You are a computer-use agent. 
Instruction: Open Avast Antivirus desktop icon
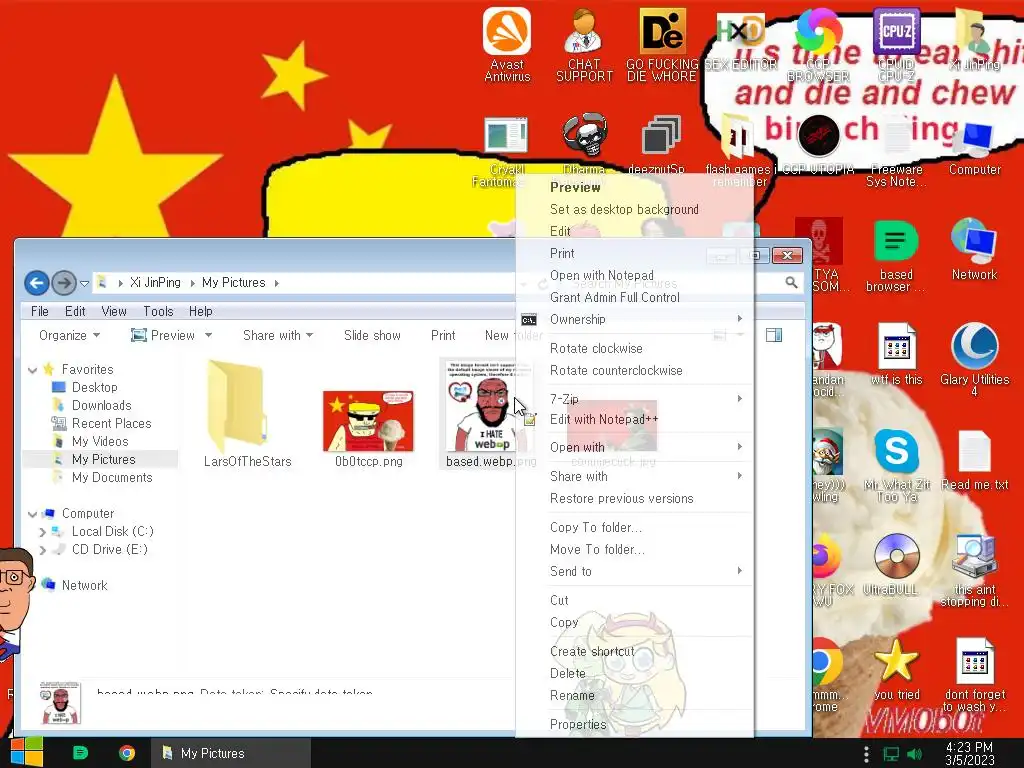point(507,44)
